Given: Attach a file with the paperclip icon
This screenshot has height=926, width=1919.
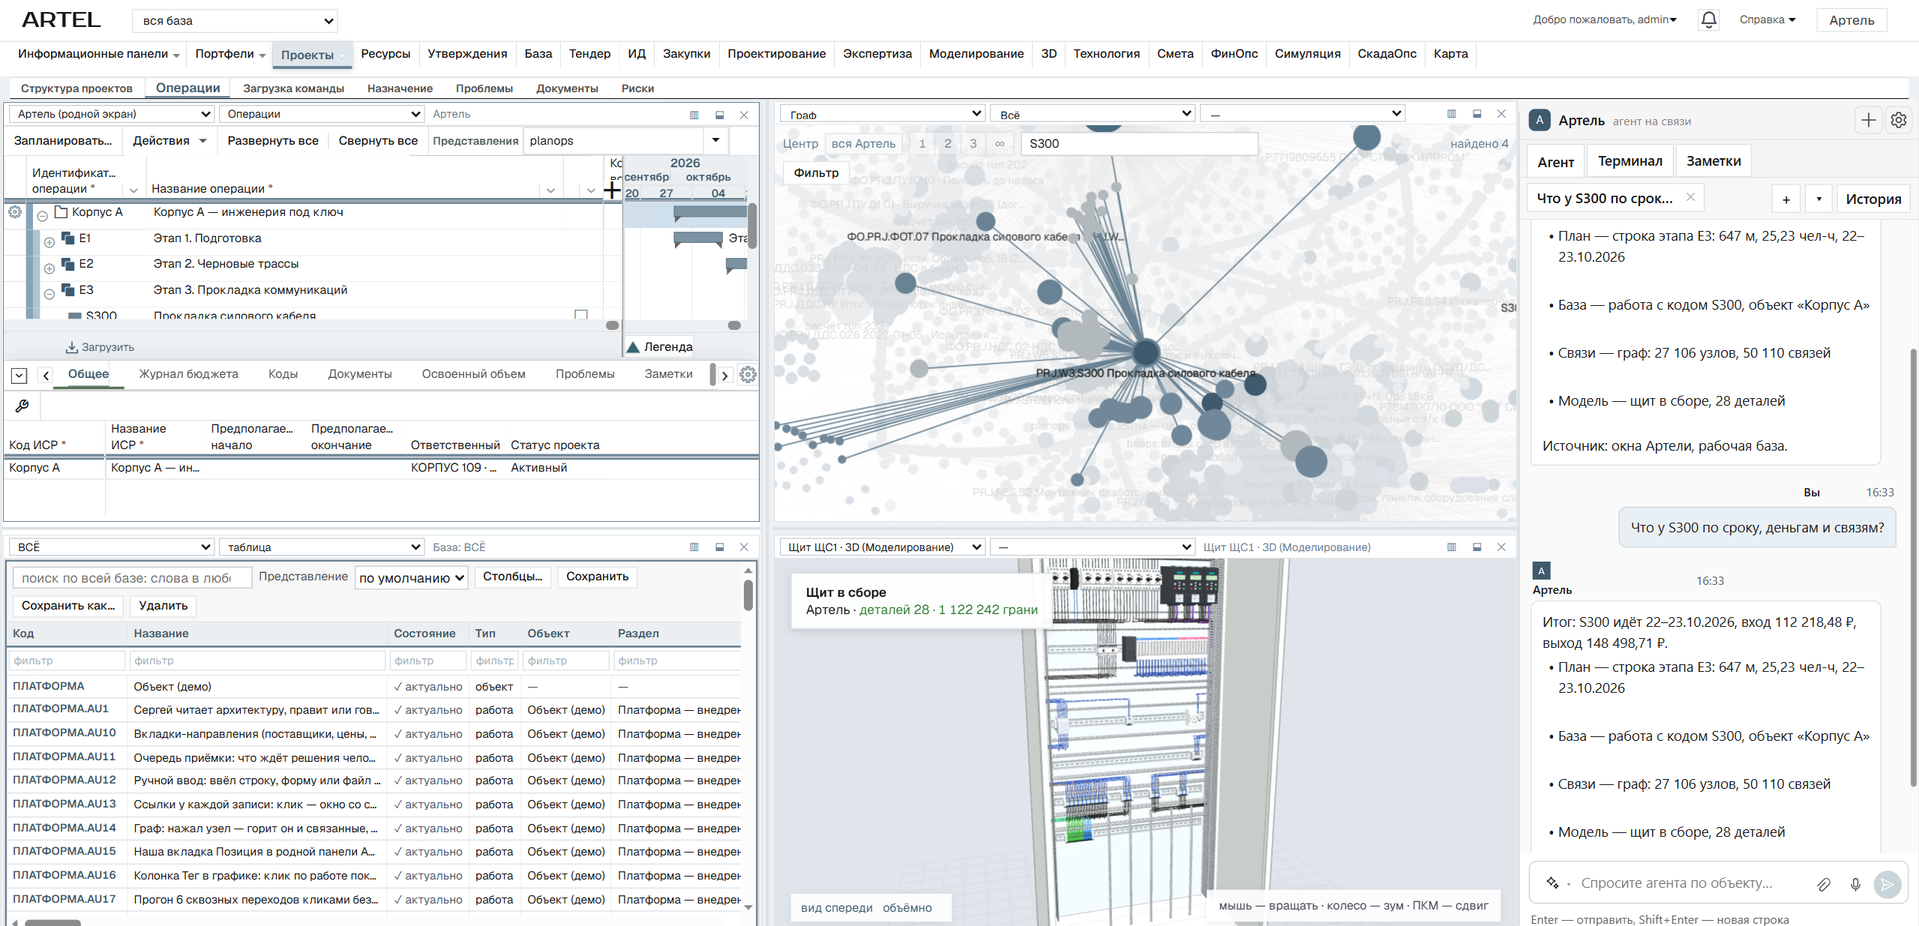Looking at the screenshot, I should pyautogui.click(x=1824, y=884).
